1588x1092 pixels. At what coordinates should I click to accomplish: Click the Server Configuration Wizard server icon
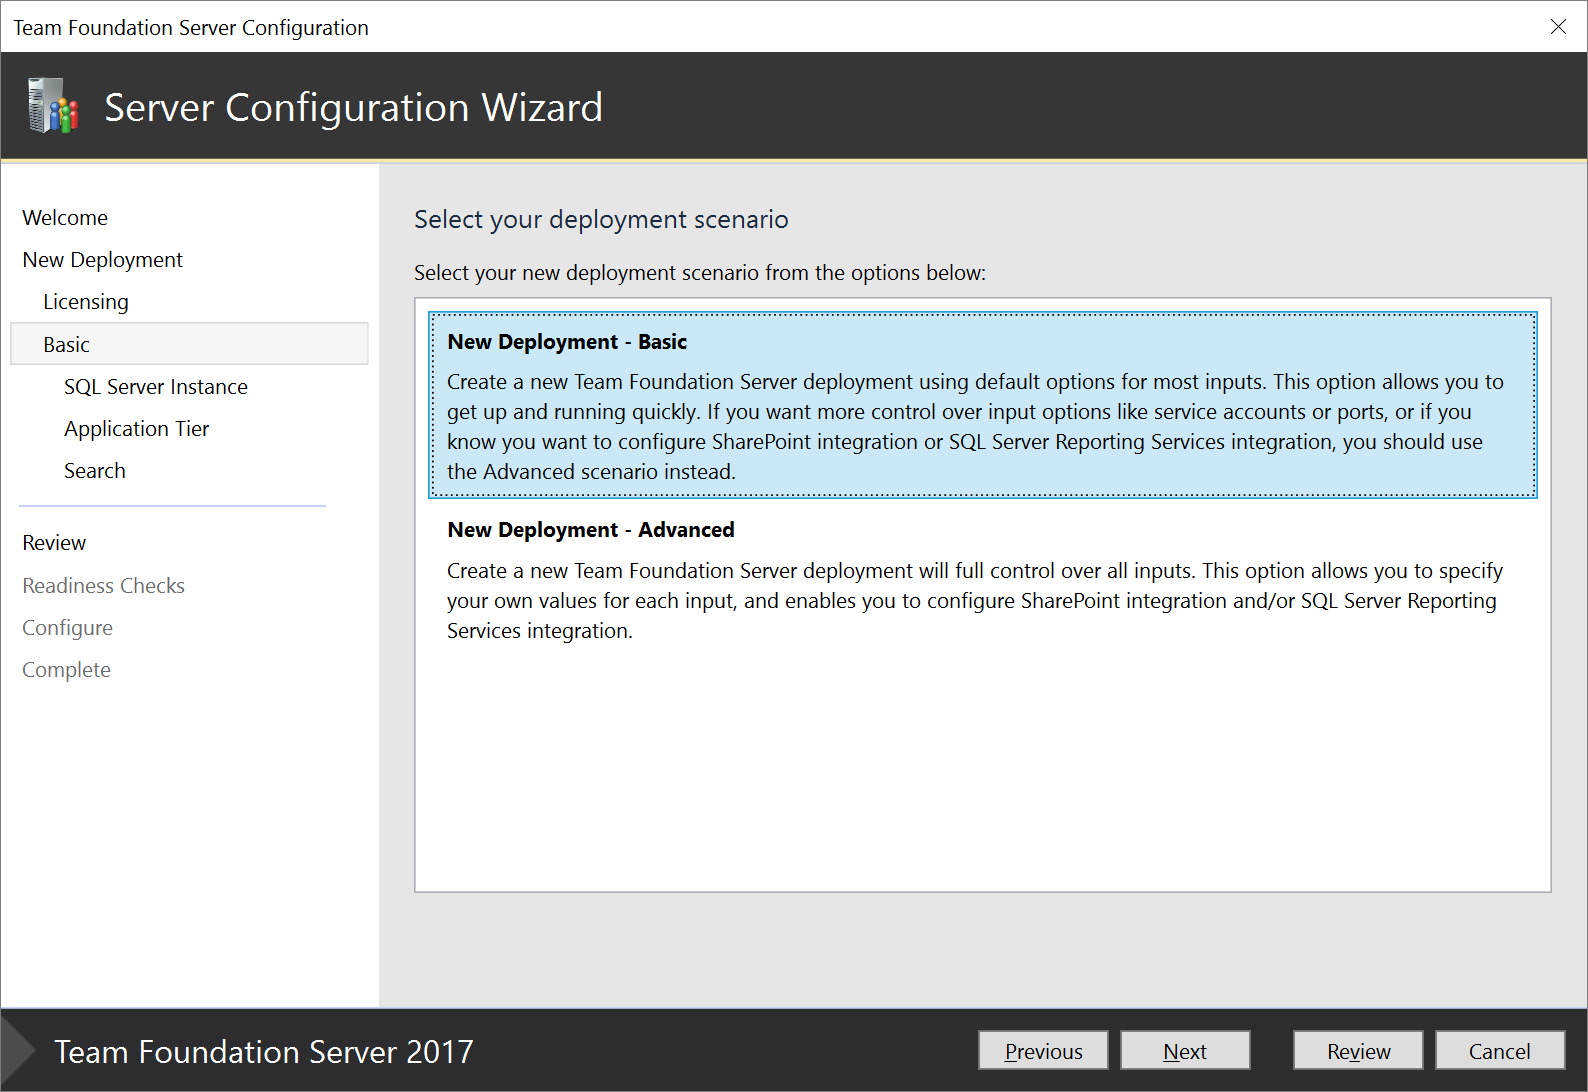point(53,106)
